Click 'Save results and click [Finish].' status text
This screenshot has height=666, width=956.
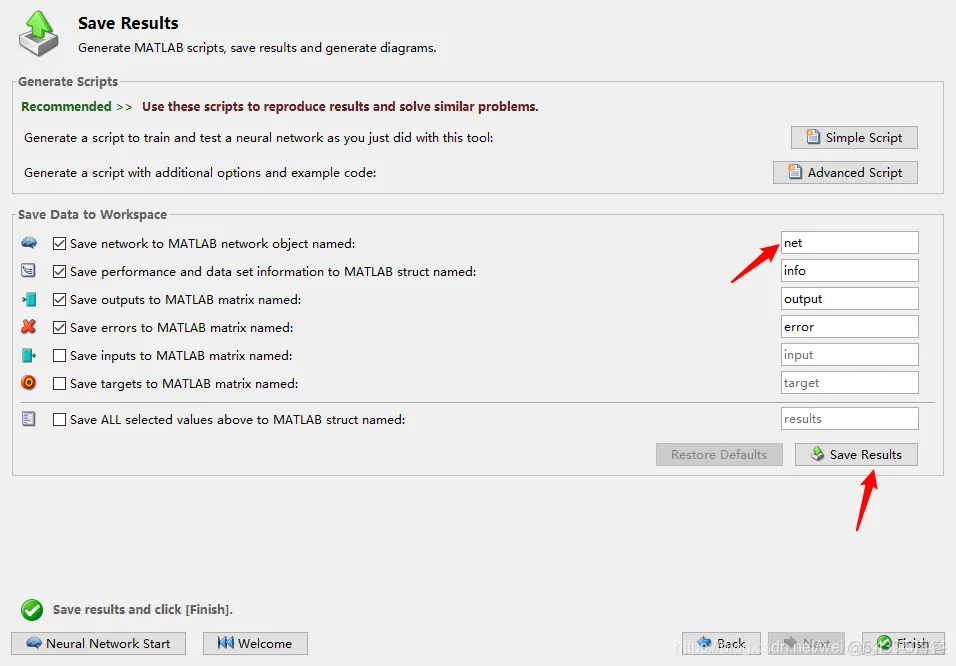tap(143, 609)
